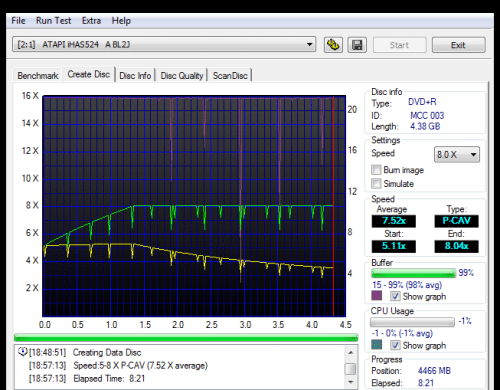
Task: Click the floppy disk save icon
Action: coord(357,45)
